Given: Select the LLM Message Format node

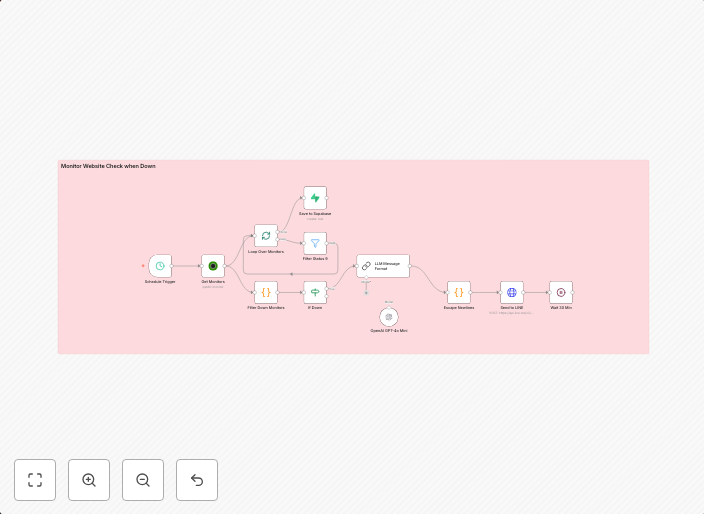Looking at the screenshot, I should coord(383,266).
